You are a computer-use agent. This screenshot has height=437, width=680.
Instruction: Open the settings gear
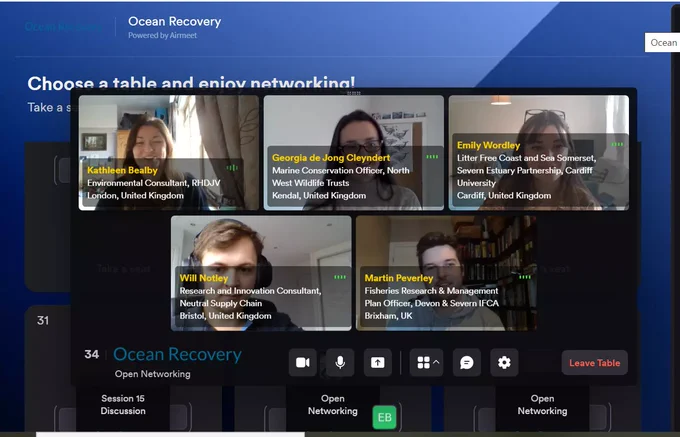click(504, 362)
